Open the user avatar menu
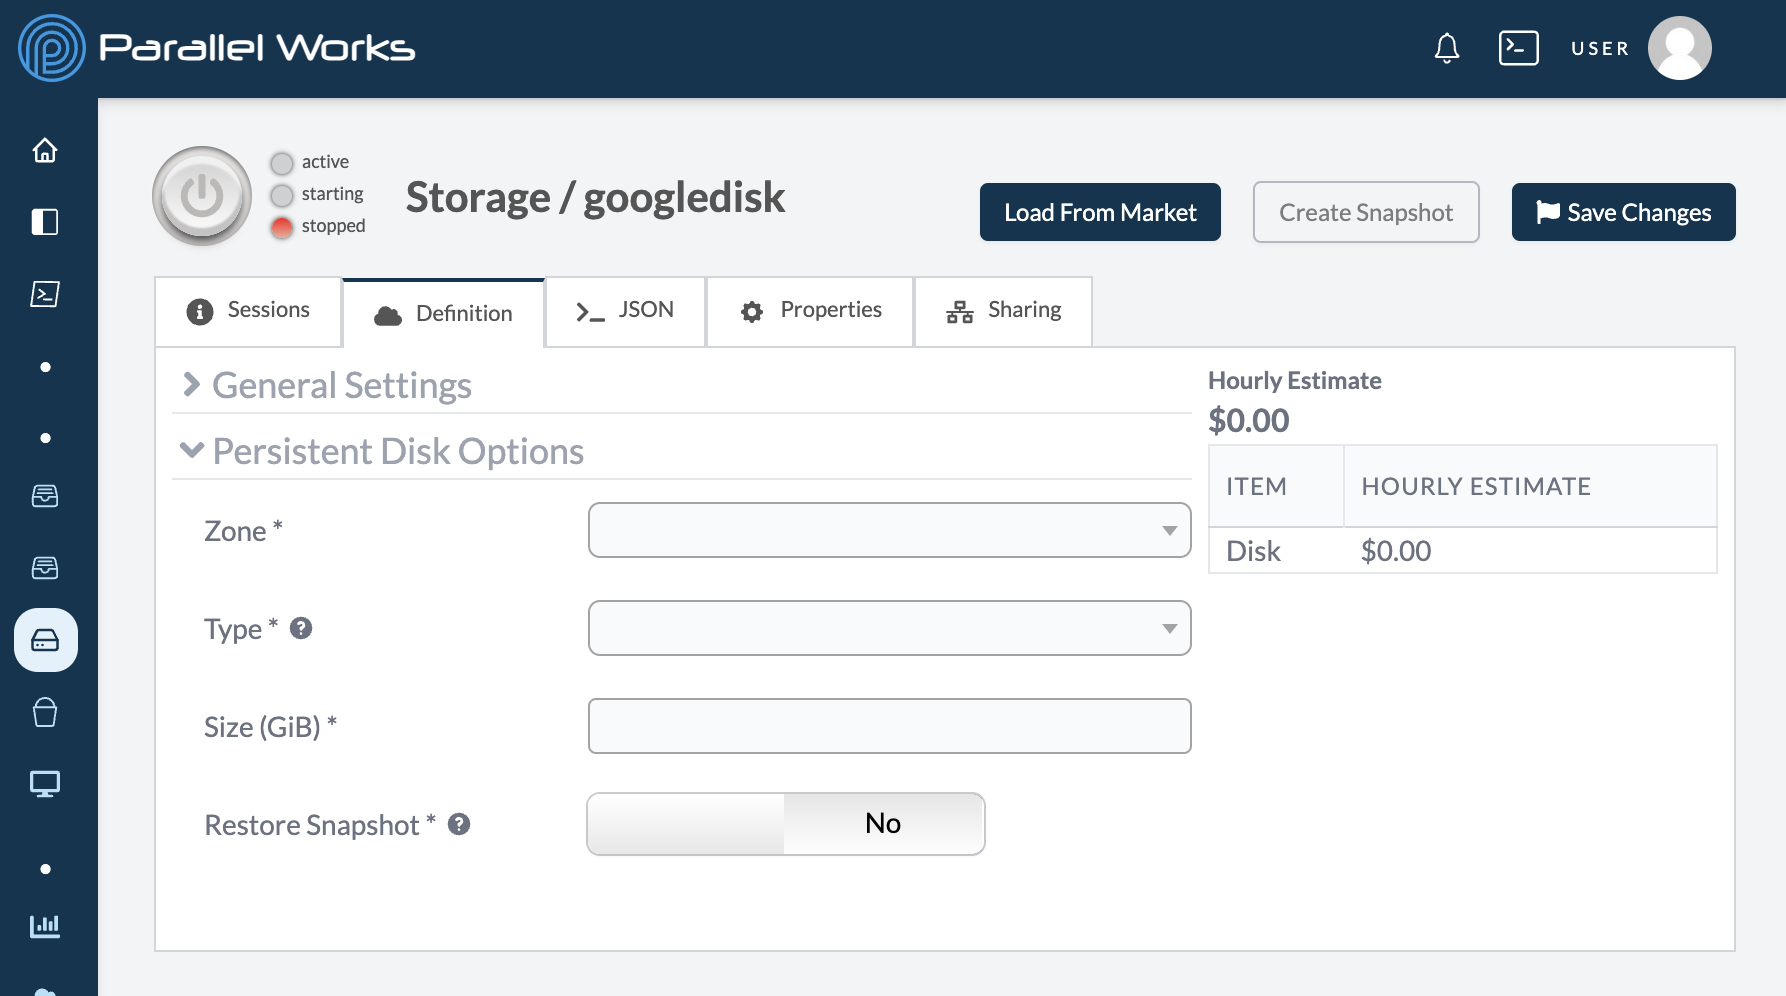Image resolution: width=1786 pixels, height=996 pixels. point(1679,48)
